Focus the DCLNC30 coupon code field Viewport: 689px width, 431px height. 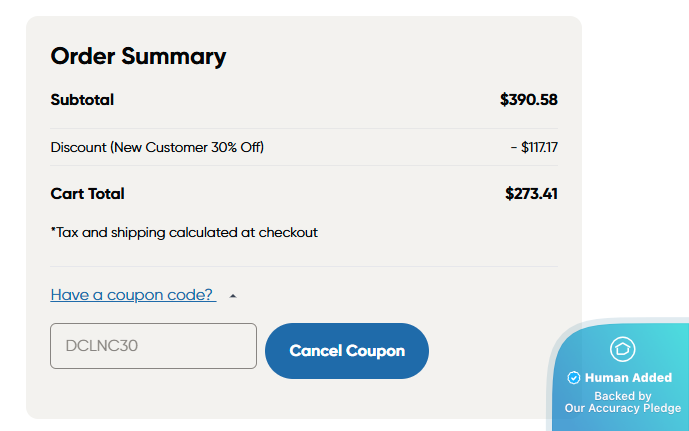[153, 346]
